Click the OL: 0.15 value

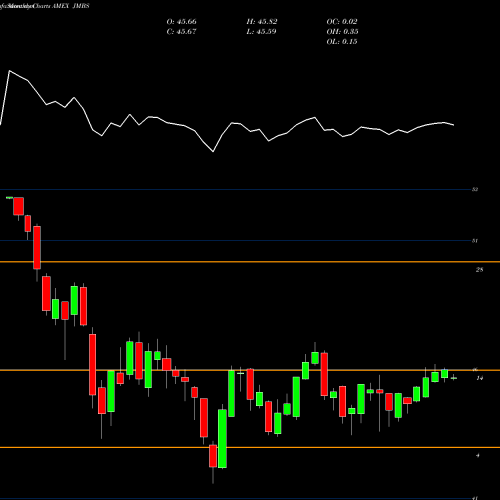click(x=342, y=42)
